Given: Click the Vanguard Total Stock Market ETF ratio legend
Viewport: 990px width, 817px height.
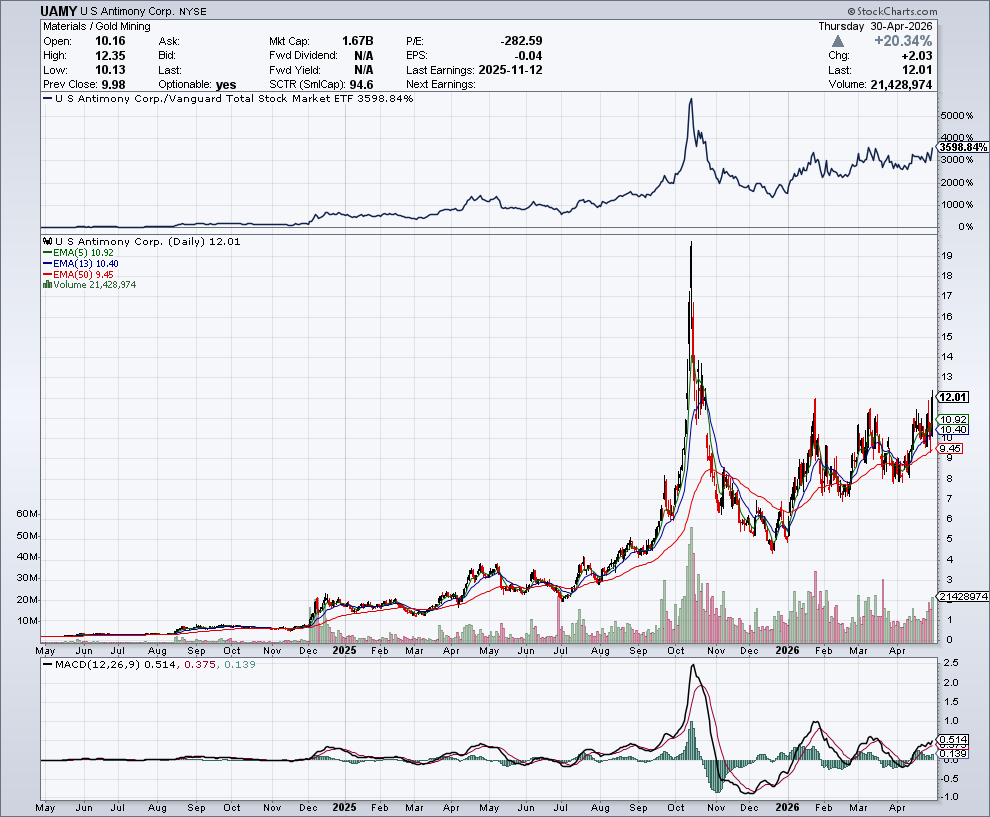Looking at the screenshot, I should click(x=234, y=98).
